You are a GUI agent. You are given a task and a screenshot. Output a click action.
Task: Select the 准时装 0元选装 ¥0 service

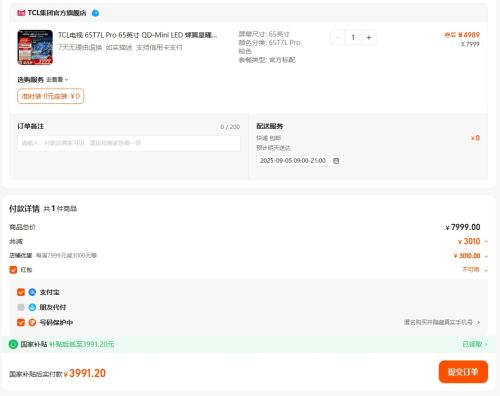51,96
